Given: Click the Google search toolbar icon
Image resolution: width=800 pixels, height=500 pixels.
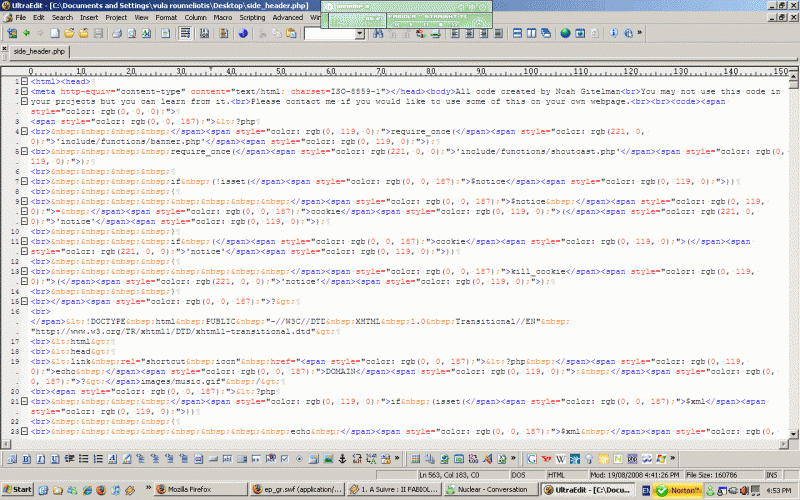Looking at the screenshot, I should point(532,459).
